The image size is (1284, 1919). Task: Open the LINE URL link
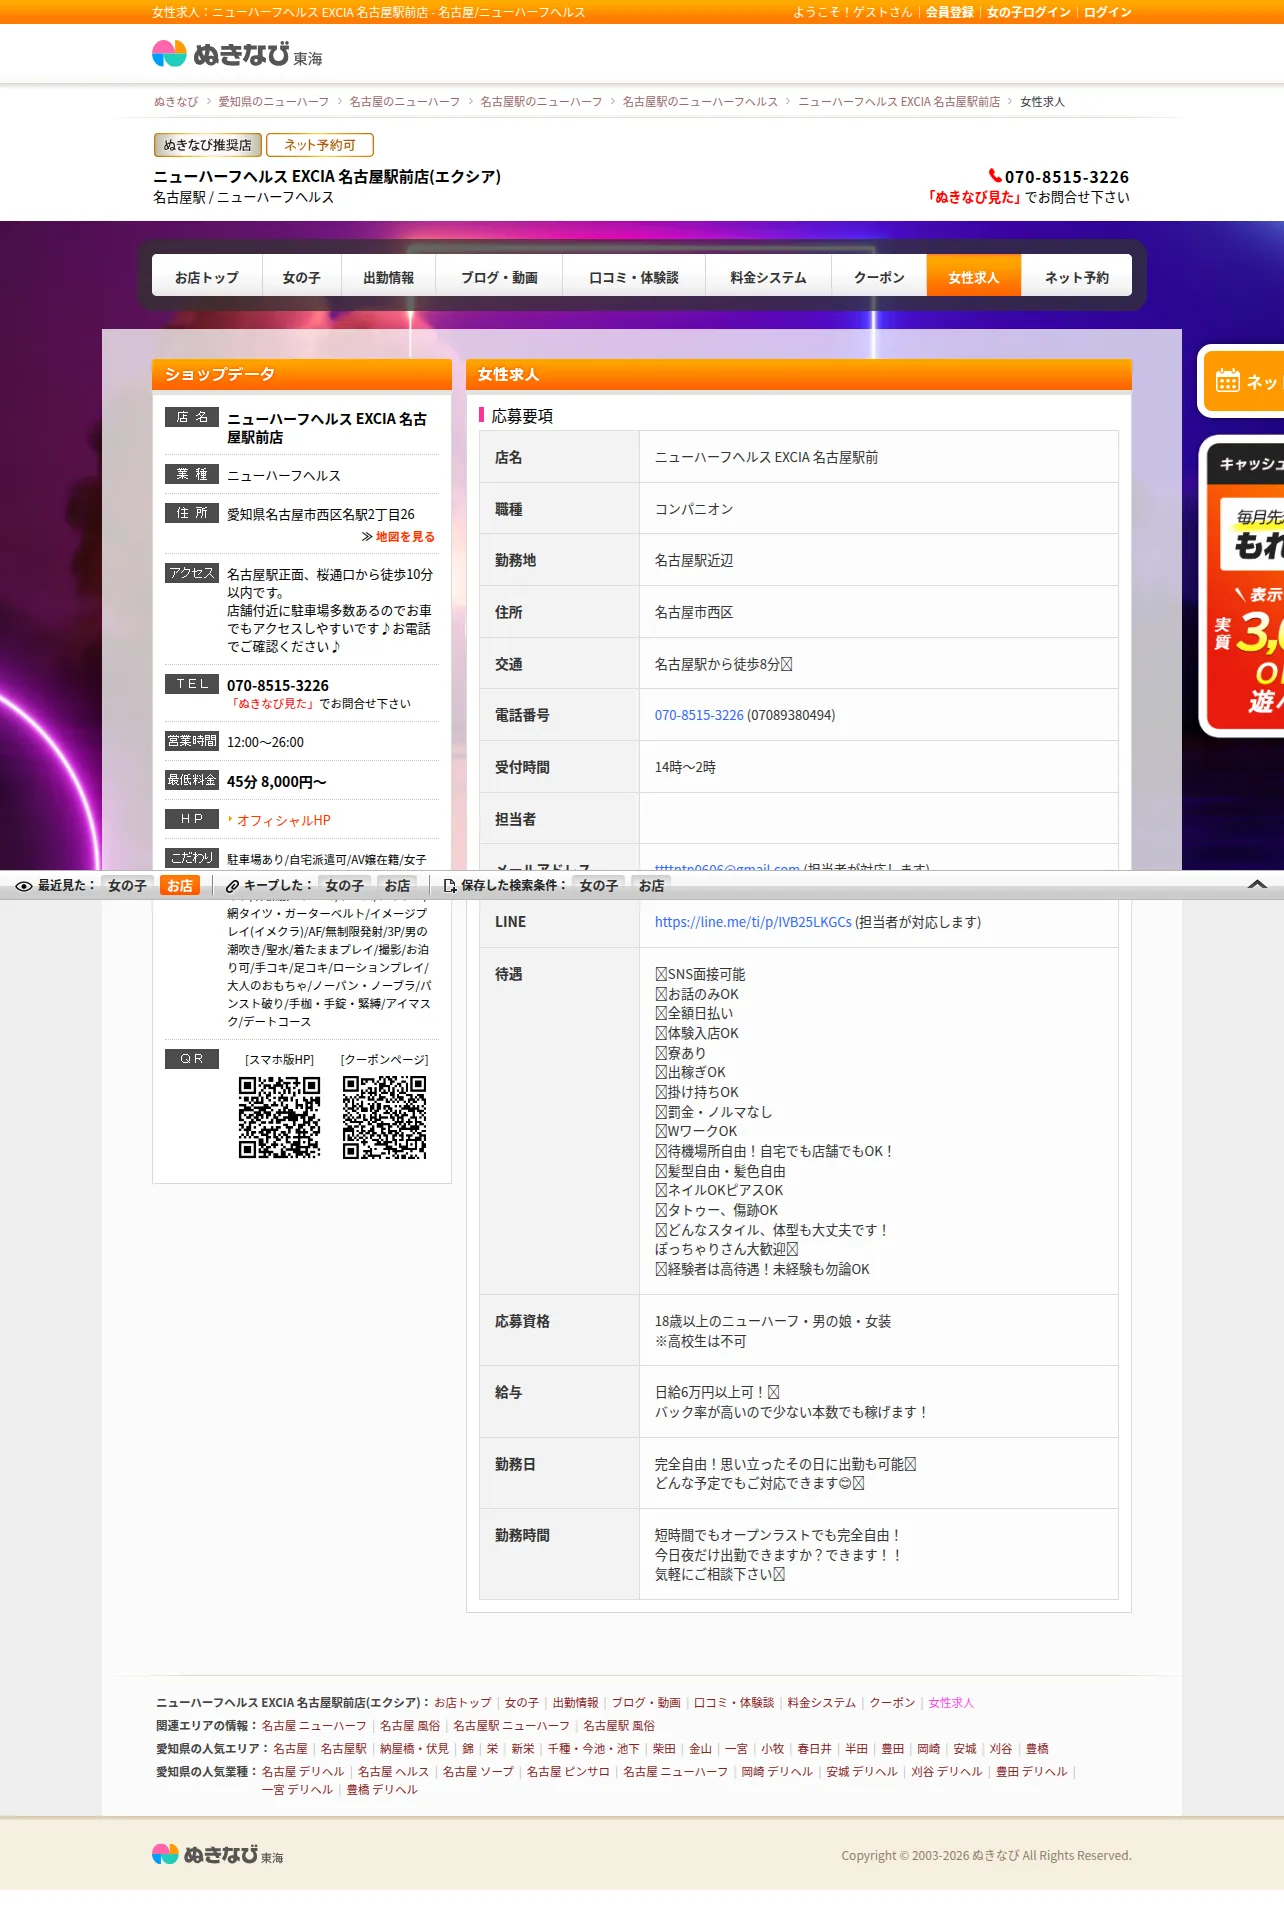tap(753, 922)
